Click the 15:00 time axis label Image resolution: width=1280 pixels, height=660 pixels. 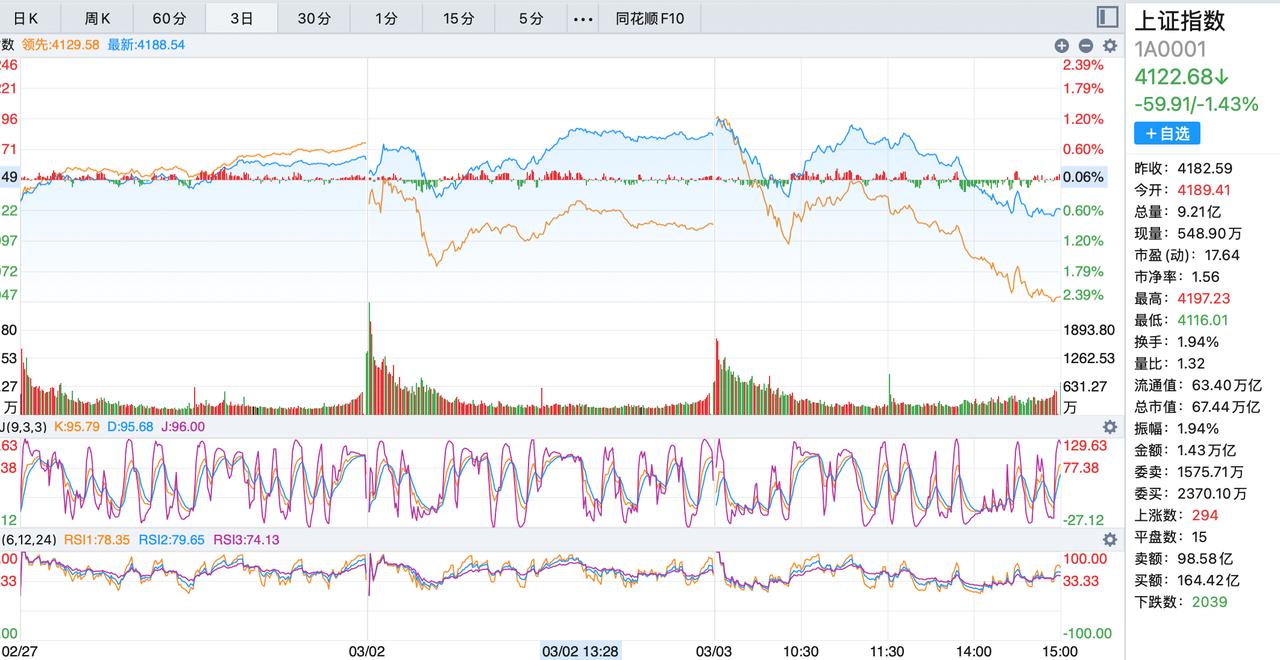pos(1060,651)
